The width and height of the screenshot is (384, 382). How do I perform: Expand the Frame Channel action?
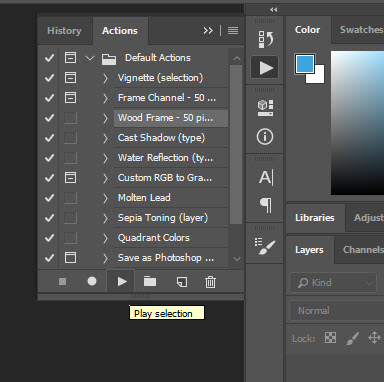(x=105, y=98)
